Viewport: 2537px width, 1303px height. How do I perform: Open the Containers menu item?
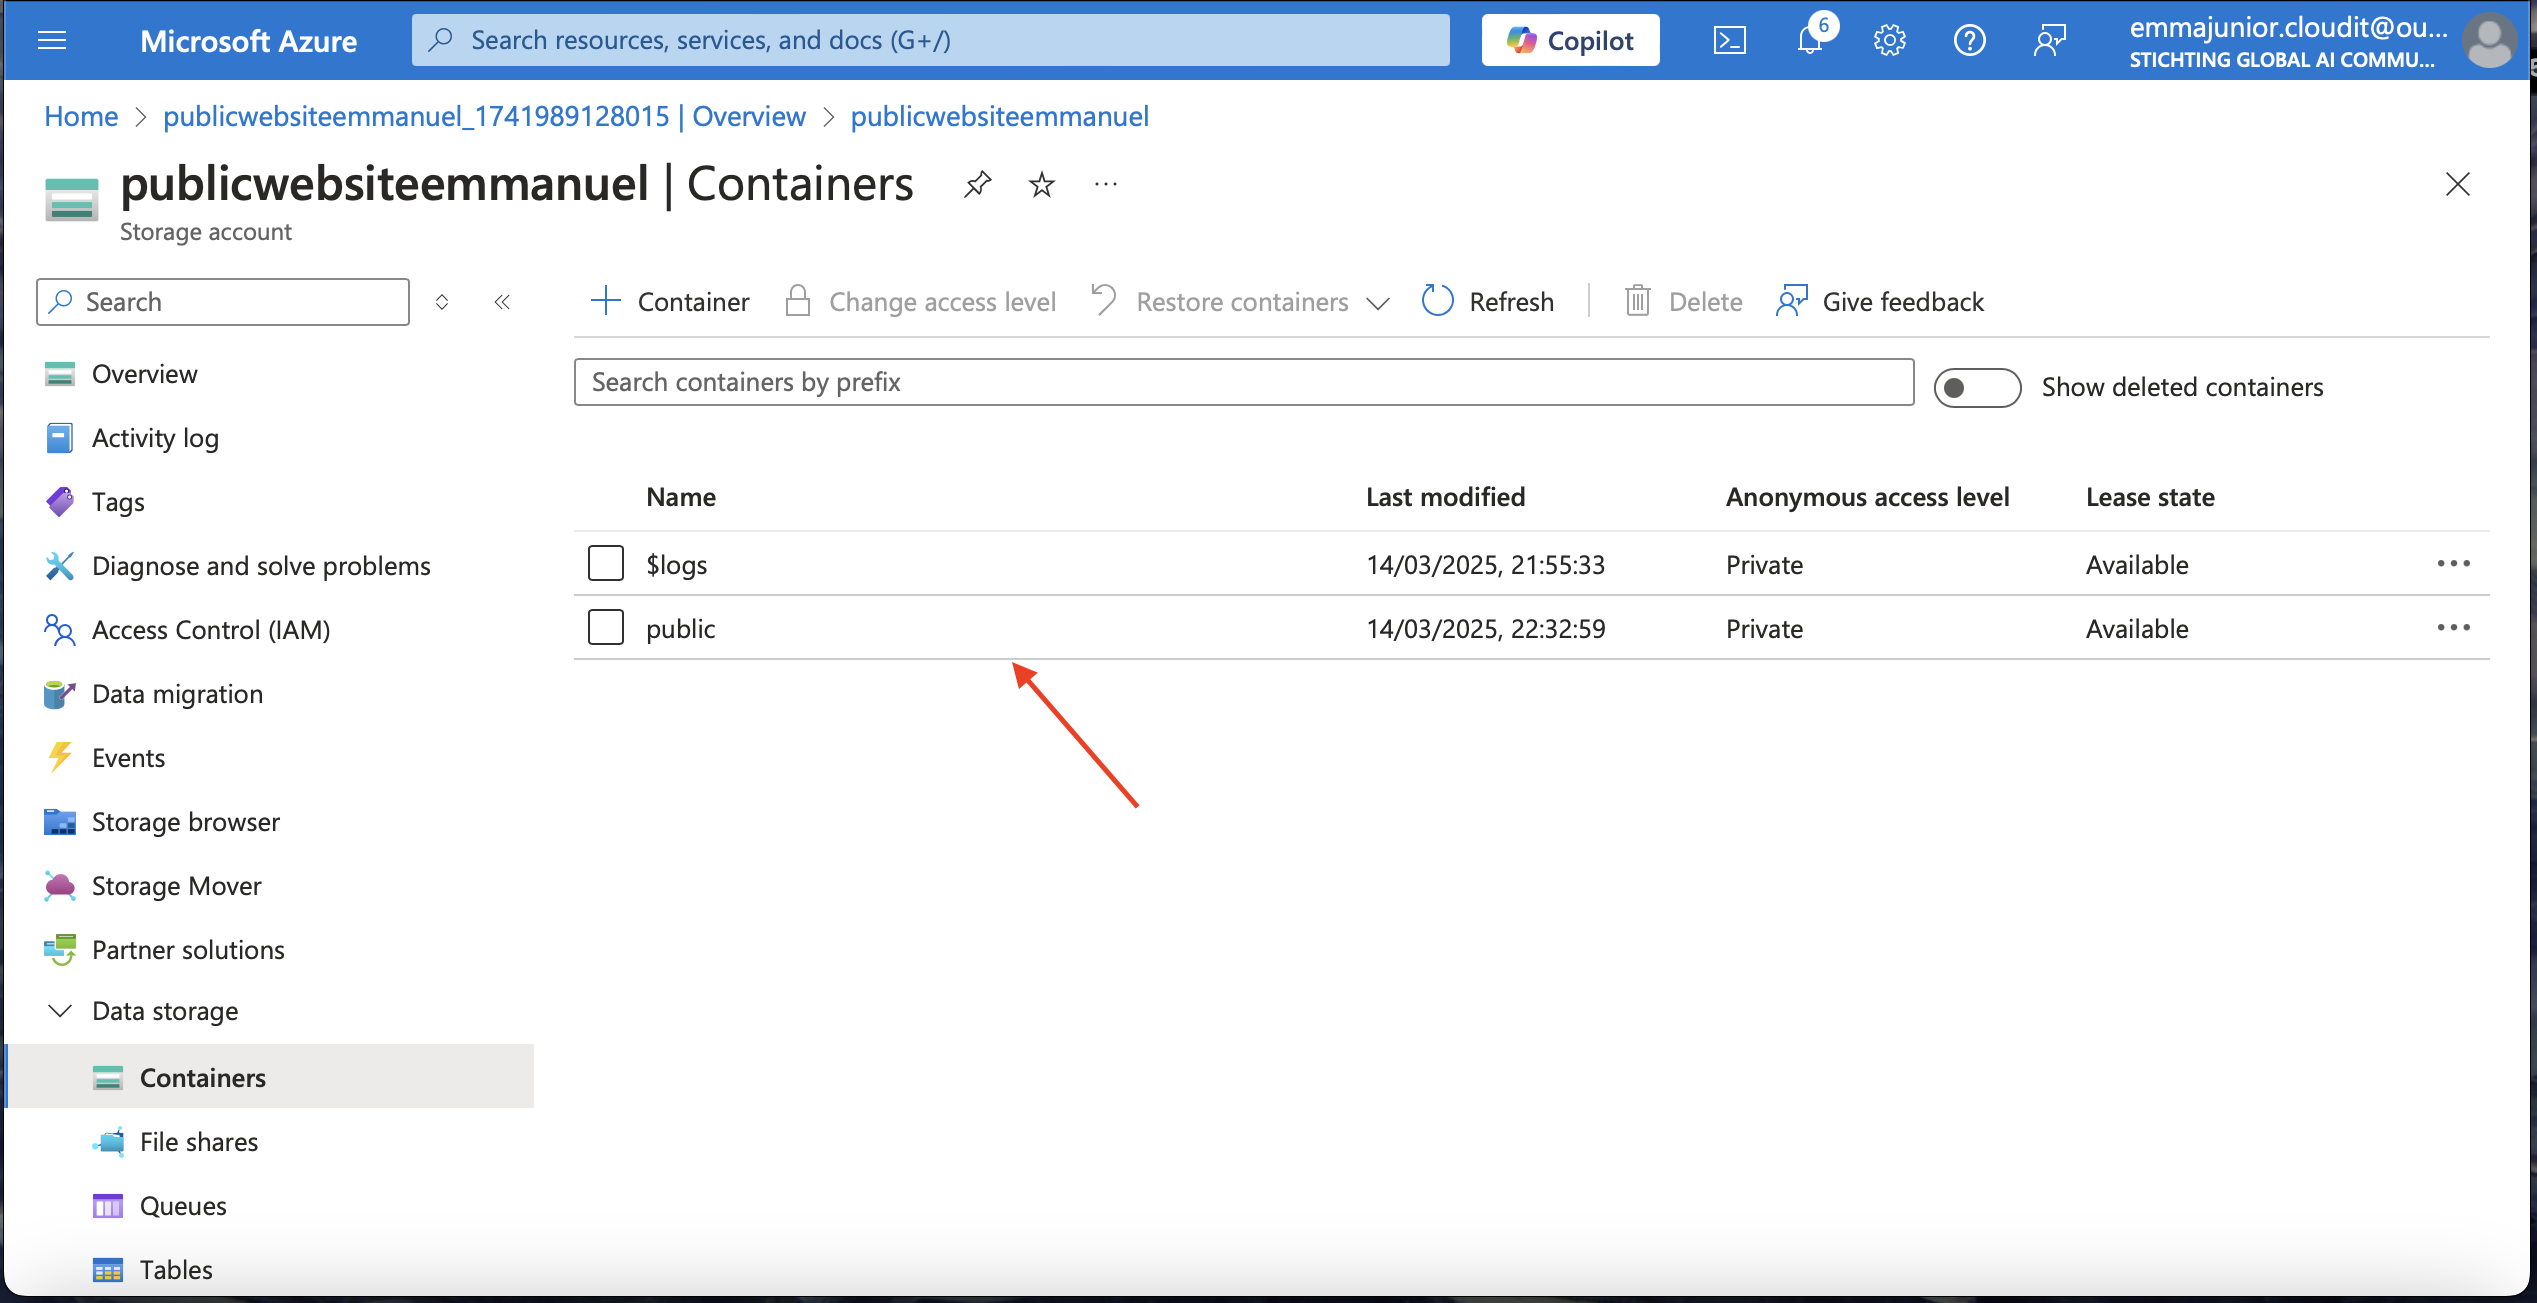coord(270,1077)
